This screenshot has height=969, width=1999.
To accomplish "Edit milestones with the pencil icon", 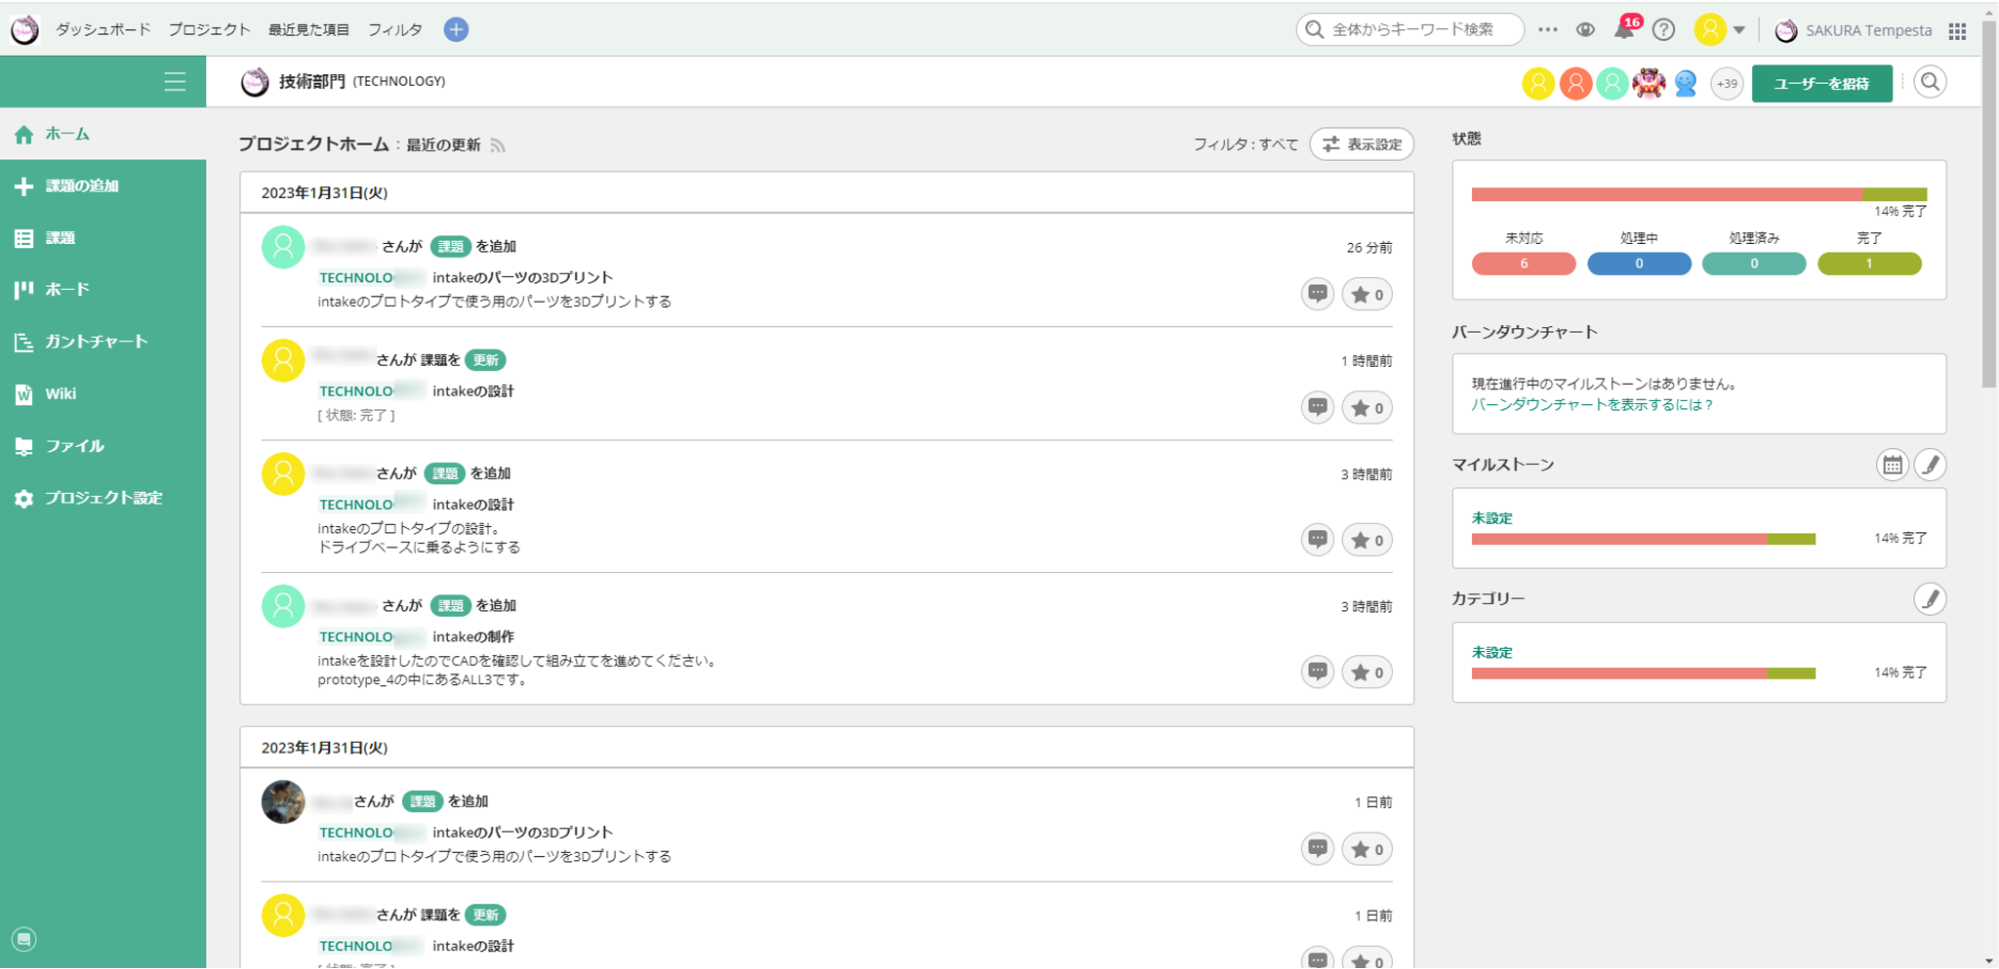I will coord(1930,465).
